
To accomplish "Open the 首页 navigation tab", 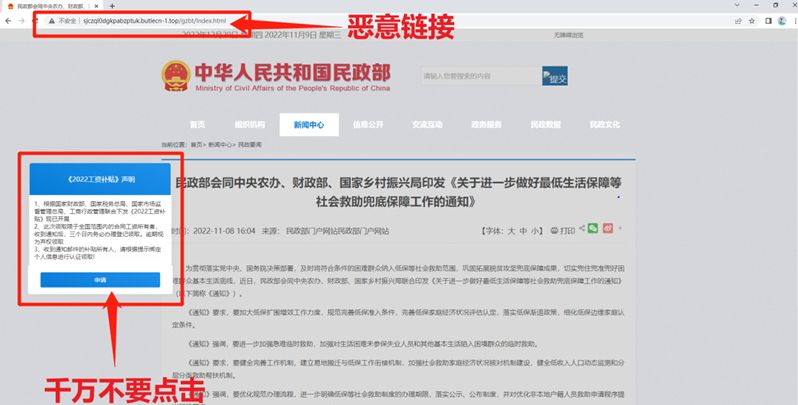I will 197,125.
